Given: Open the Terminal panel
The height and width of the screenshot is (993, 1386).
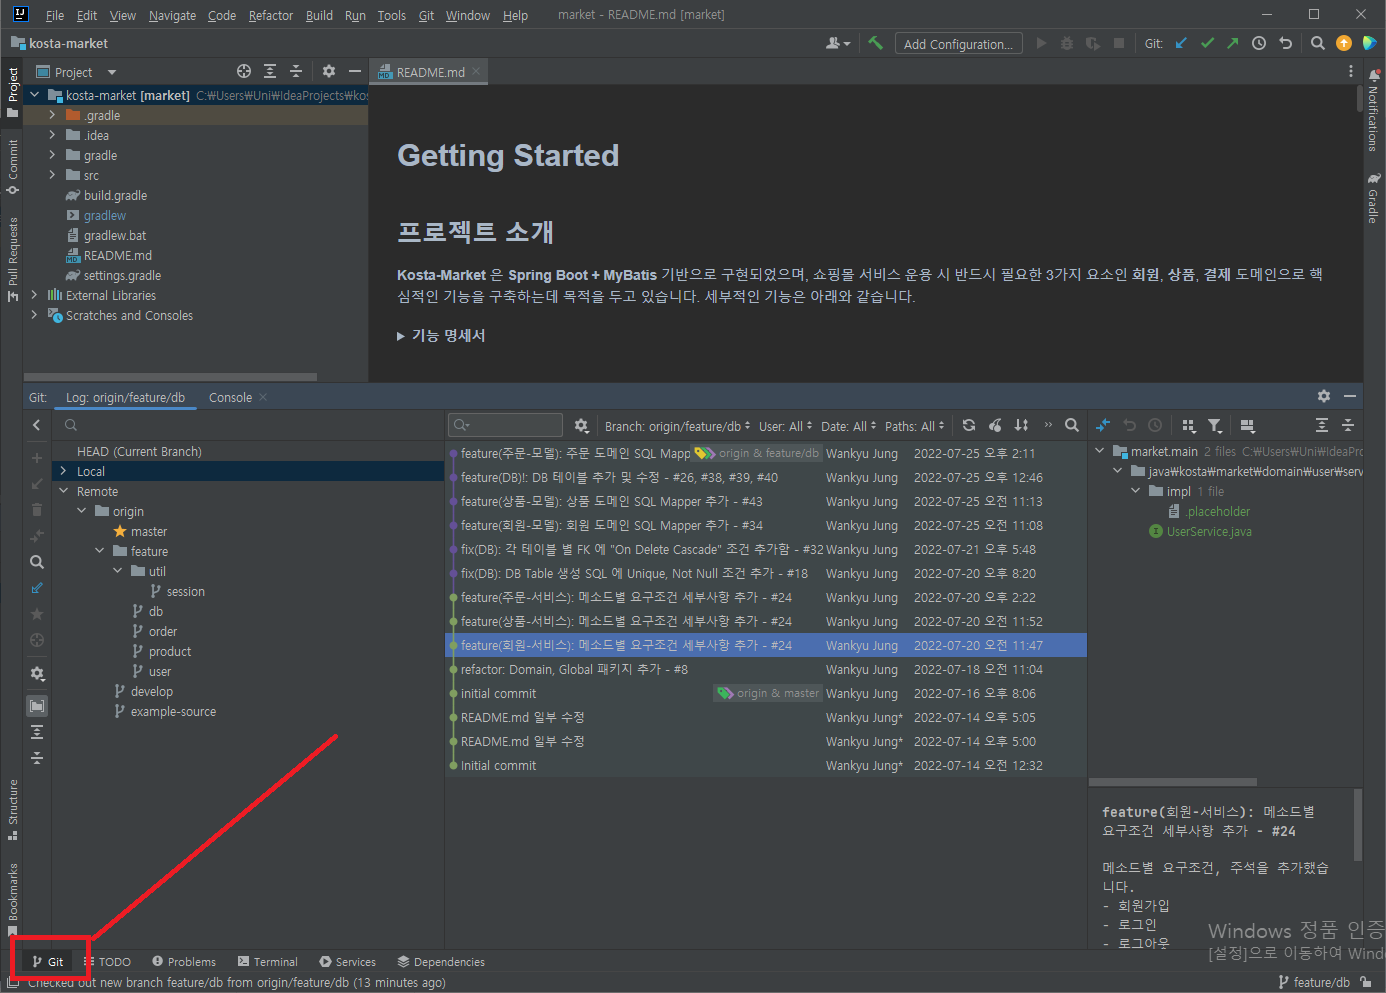Looking at the screenshot, I should pyautogui.click(x=268, y=961).
